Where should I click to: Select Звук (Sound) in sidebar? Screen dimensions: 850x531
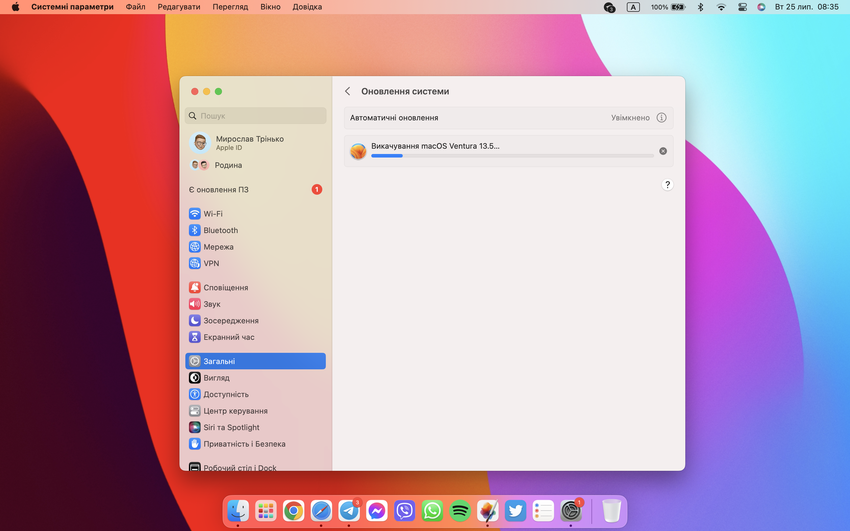click(212, 304)
